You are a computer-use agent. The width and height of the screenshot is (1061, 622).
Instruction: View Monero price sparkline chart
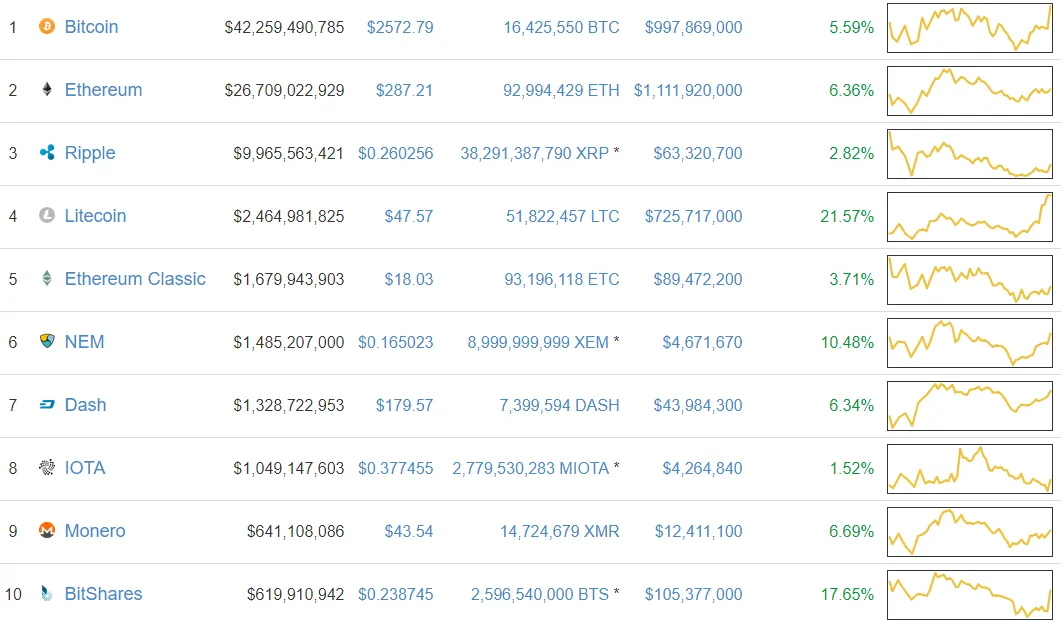pyautogui.click(x=970, y=531)
